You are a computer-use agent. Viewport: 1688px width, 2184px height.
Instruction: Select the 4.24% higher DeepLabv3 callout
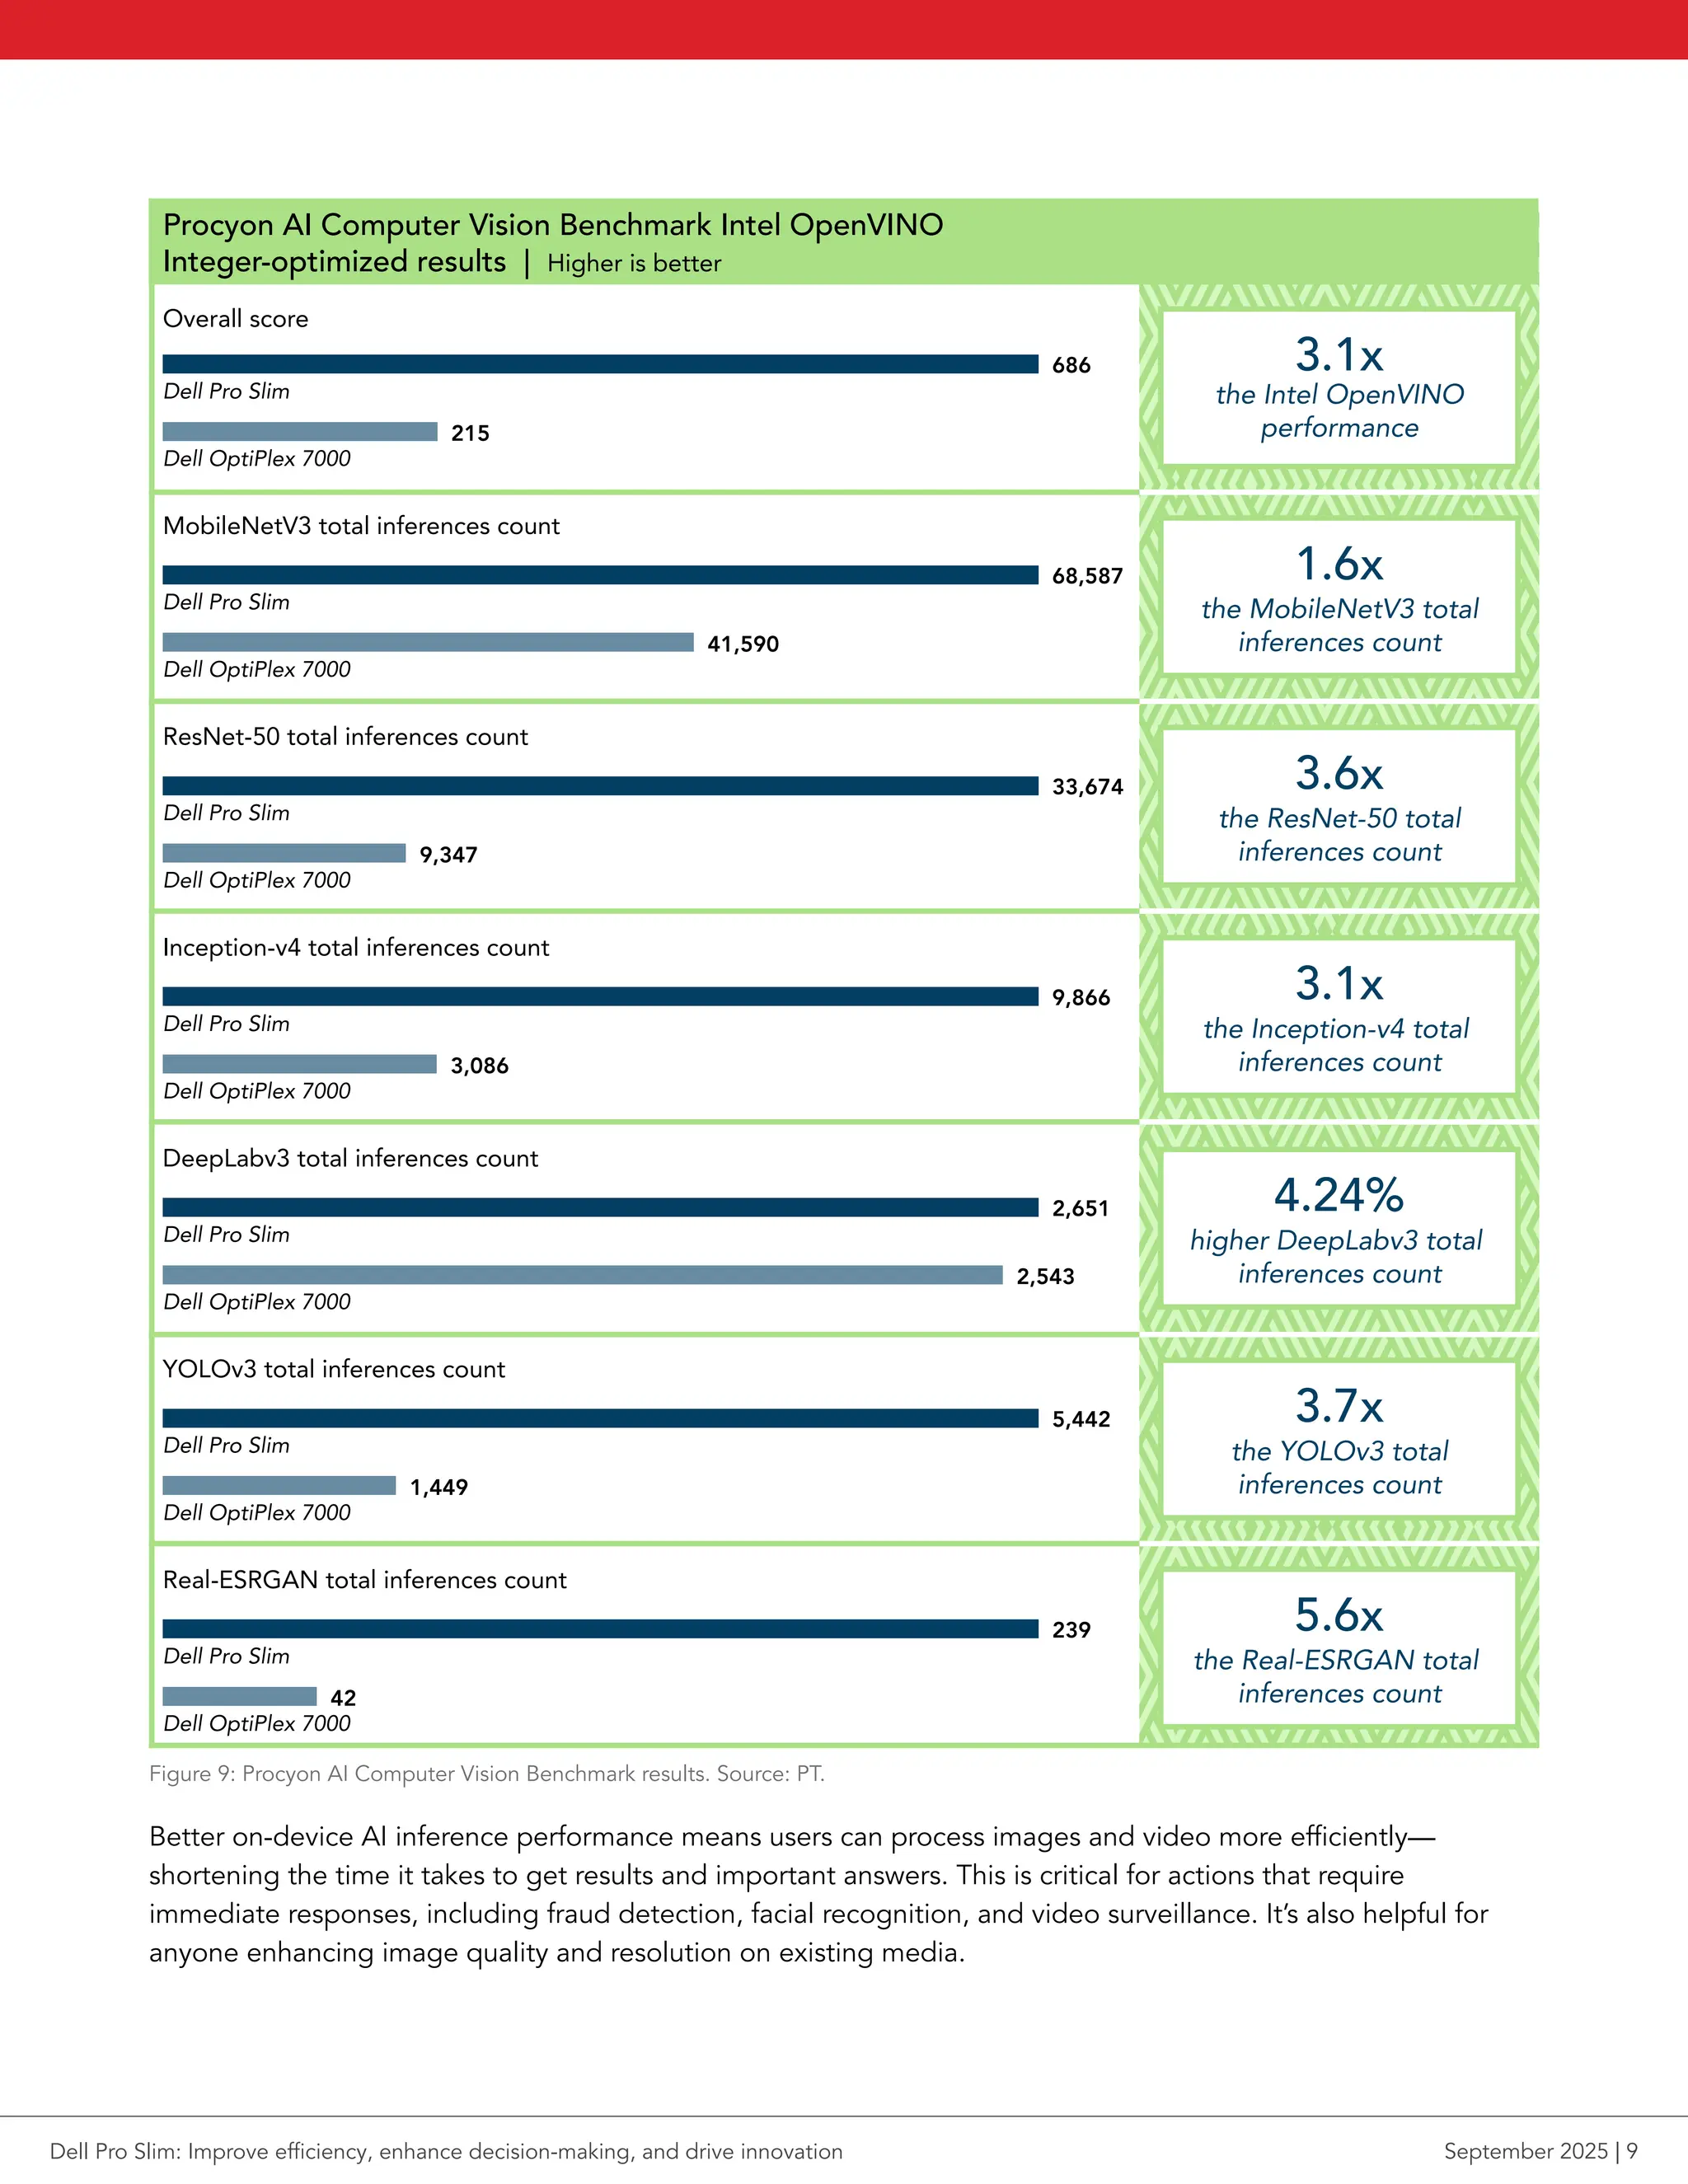point(1339,1229)
